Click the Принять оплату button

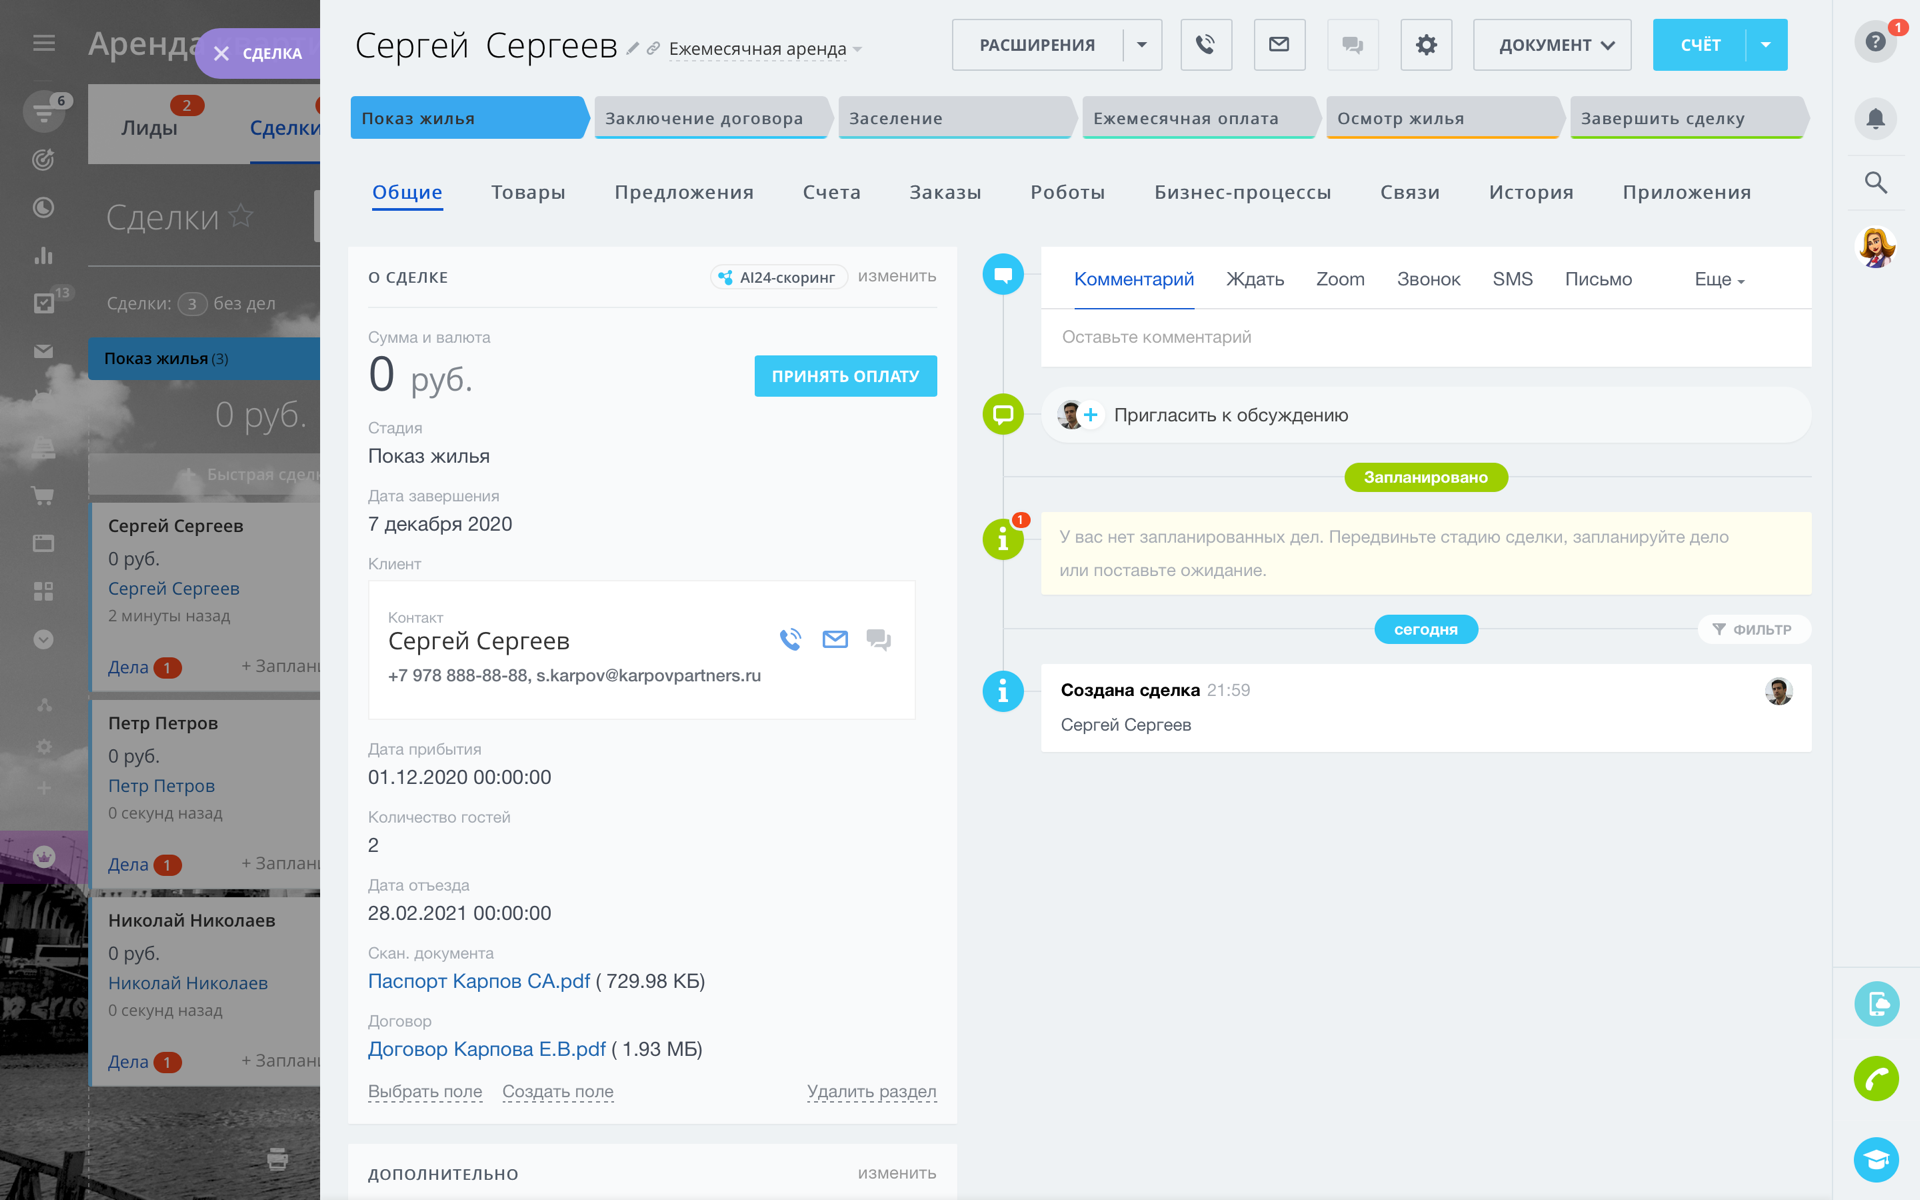[845, 376]
